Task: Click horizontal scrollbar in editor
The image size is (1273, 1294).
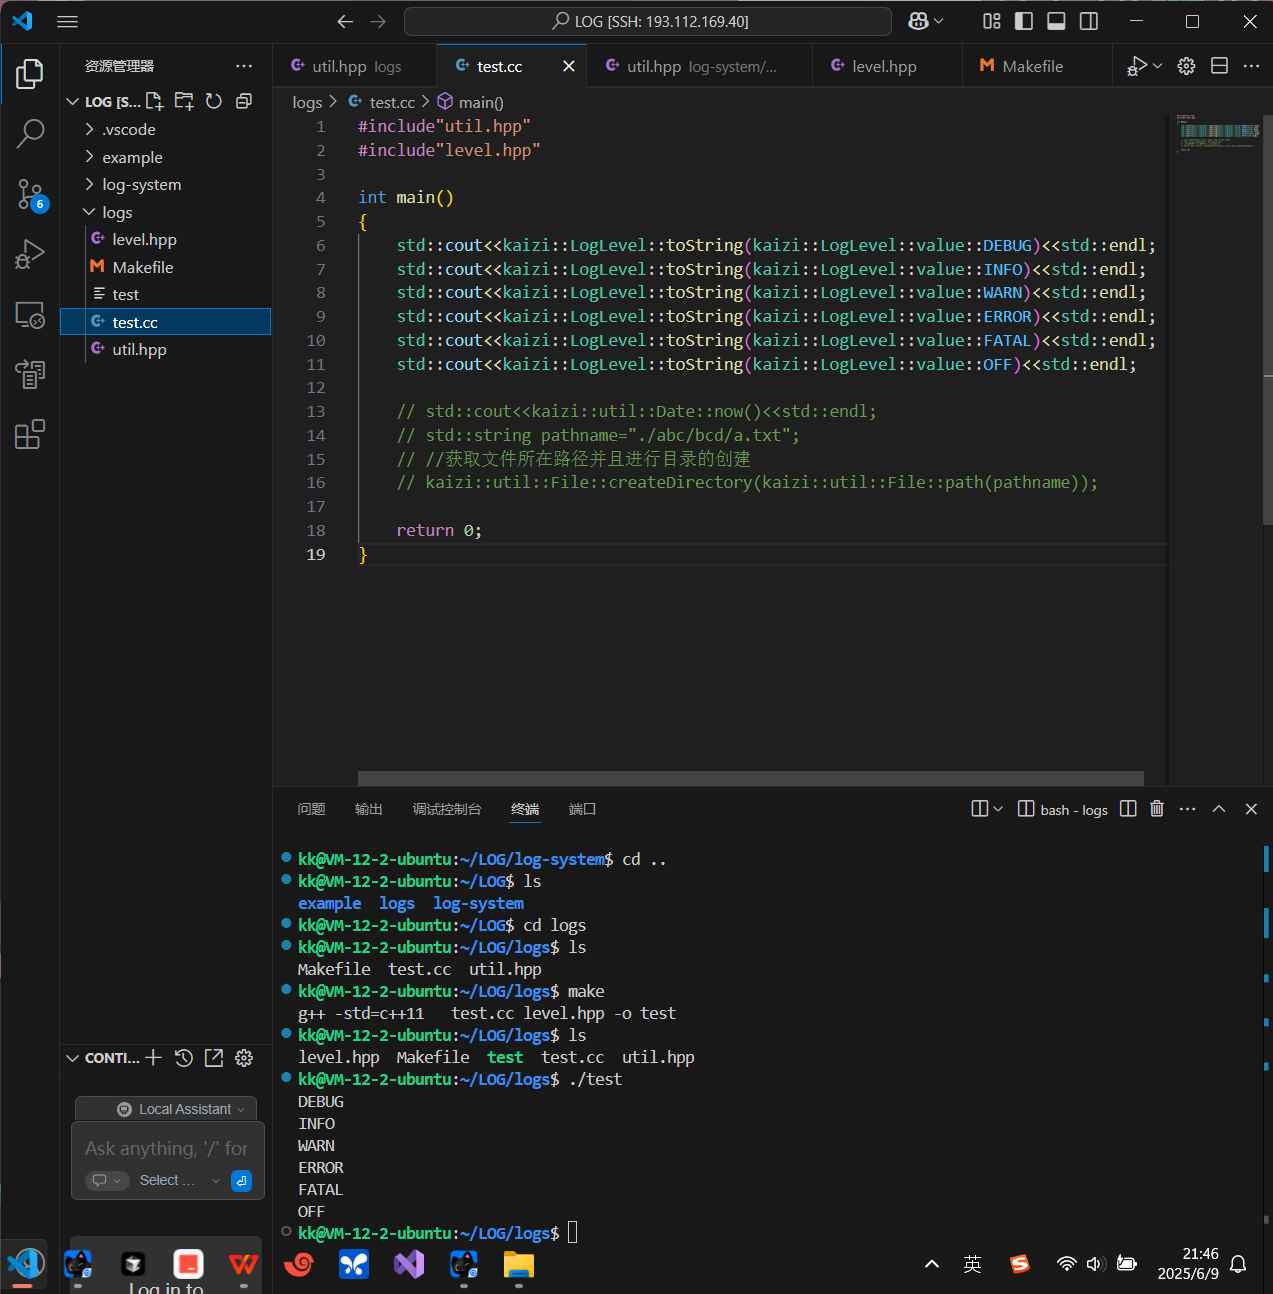Action: (750, 778)
